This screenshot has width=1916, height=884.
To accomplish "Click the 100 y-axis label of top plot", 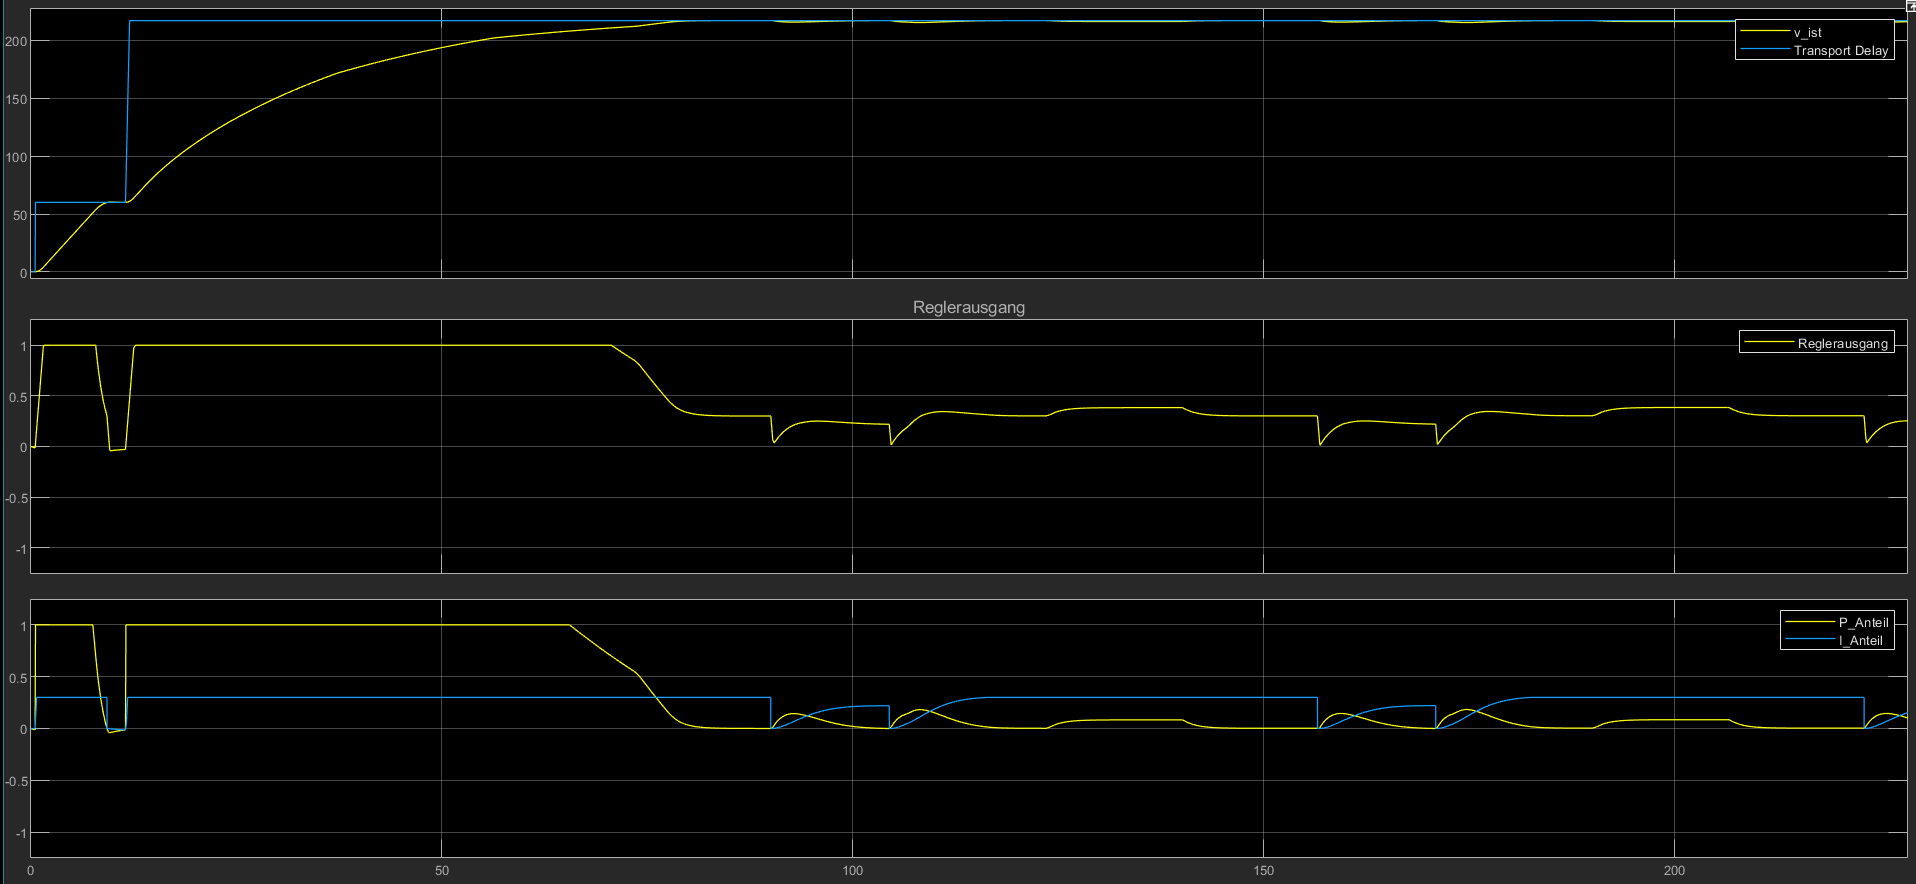I will coord(16,158).
